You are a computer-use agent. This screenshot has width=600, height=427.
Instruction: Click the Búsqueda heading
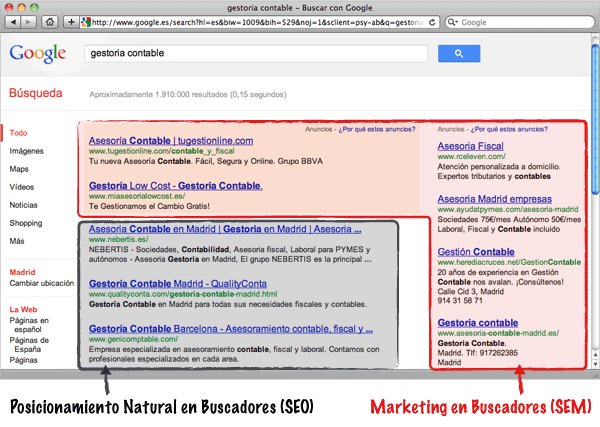(x=36, y=93)
